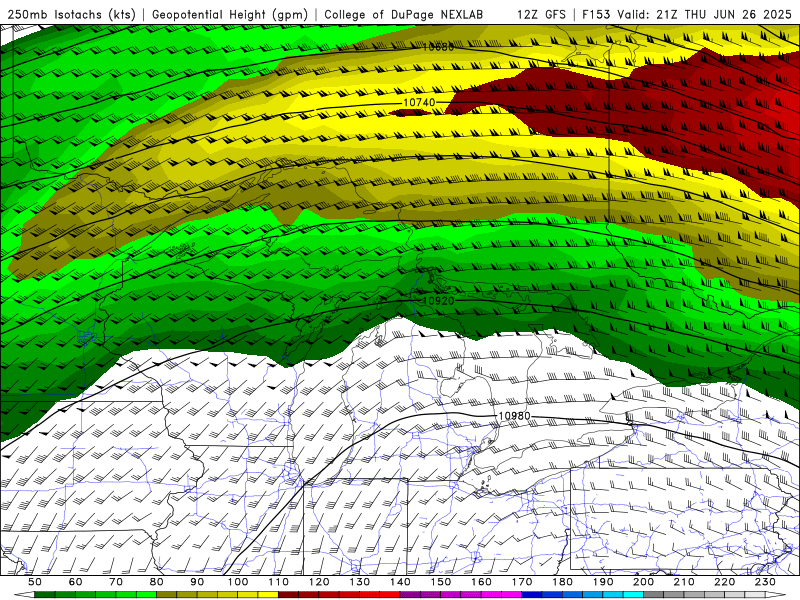Viewport: 800px width, 600px height.
Task: Click the 70 value on color scale
Action: click(116, 582)
